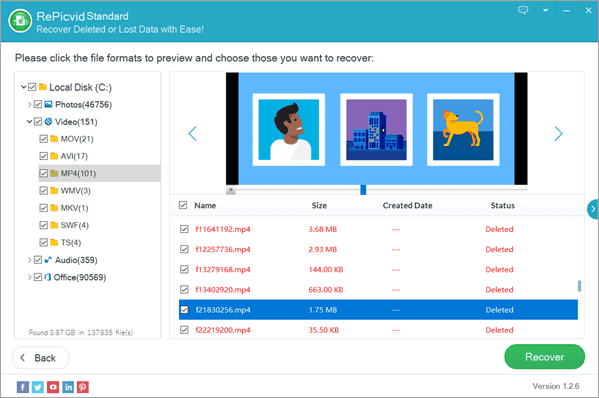Click the 144.00 KB size cell

click(326, 269)
